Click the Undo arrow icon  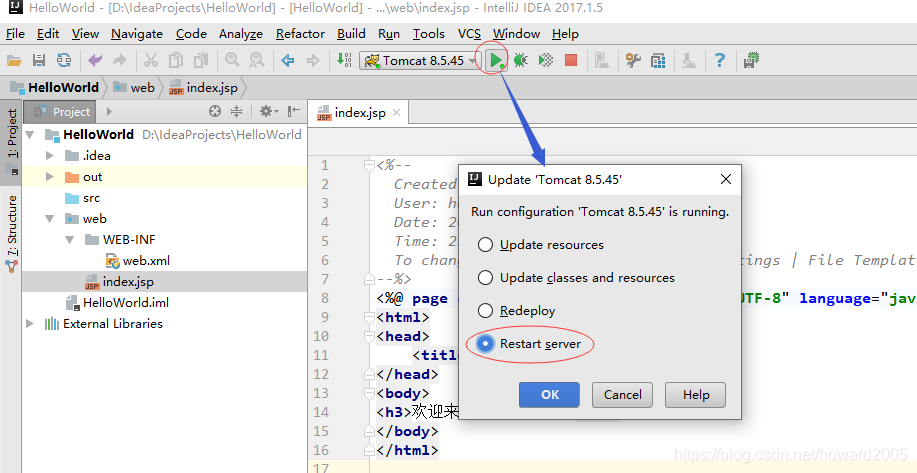point(95,60)
